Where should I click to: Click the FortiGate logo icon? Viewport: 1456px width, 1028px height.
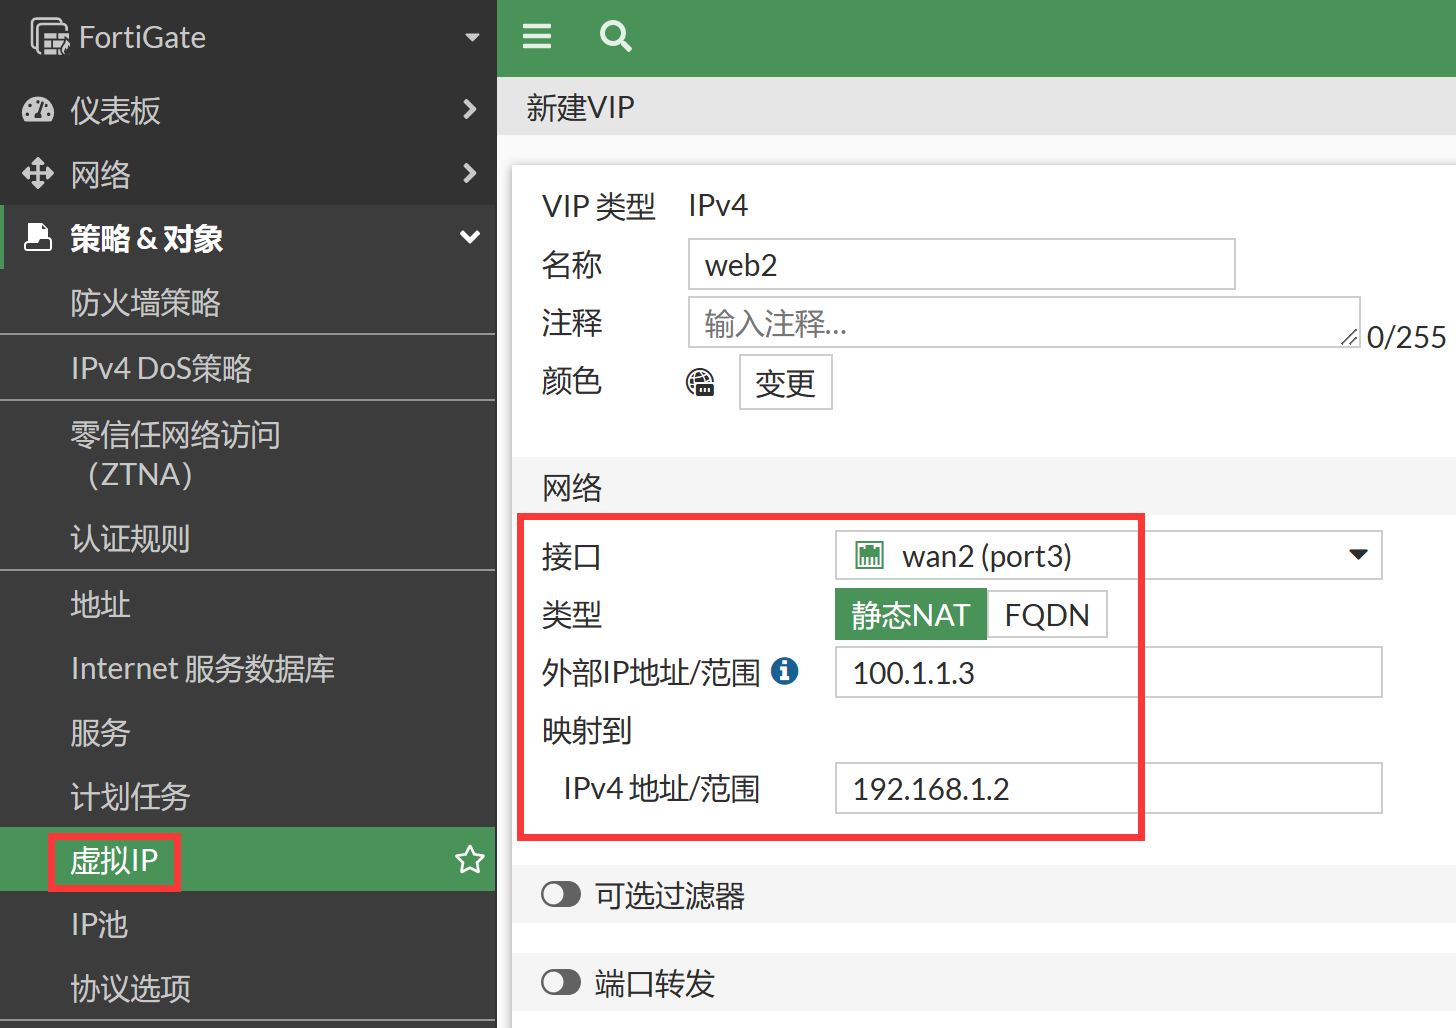49,37
